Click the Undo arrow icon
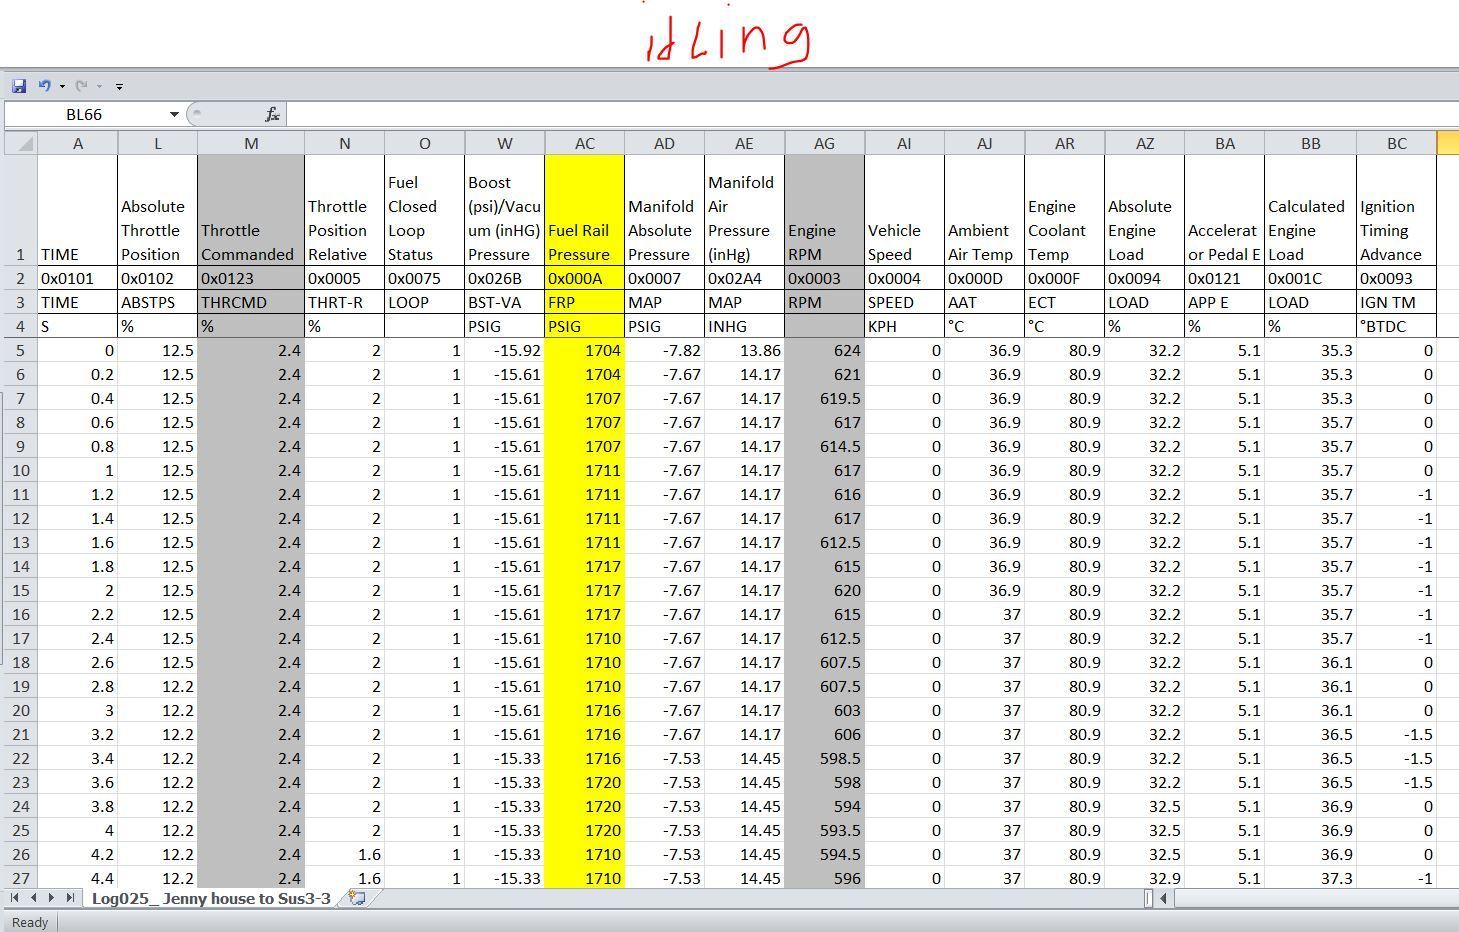Viewport: 1459px width, 932px height. click(44, 86)
